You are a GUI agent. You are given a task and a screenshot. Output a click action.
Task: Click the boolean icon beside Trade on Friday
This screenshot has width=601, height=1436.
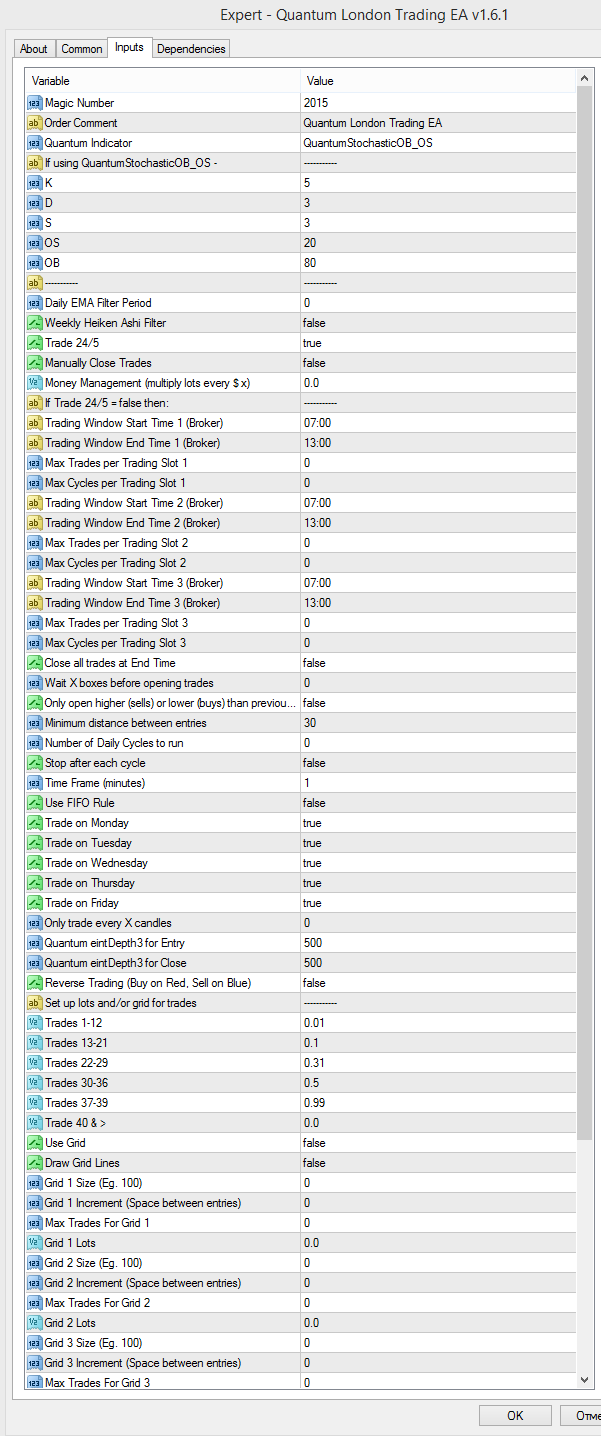pyautogui.click(x=34, y=903)
